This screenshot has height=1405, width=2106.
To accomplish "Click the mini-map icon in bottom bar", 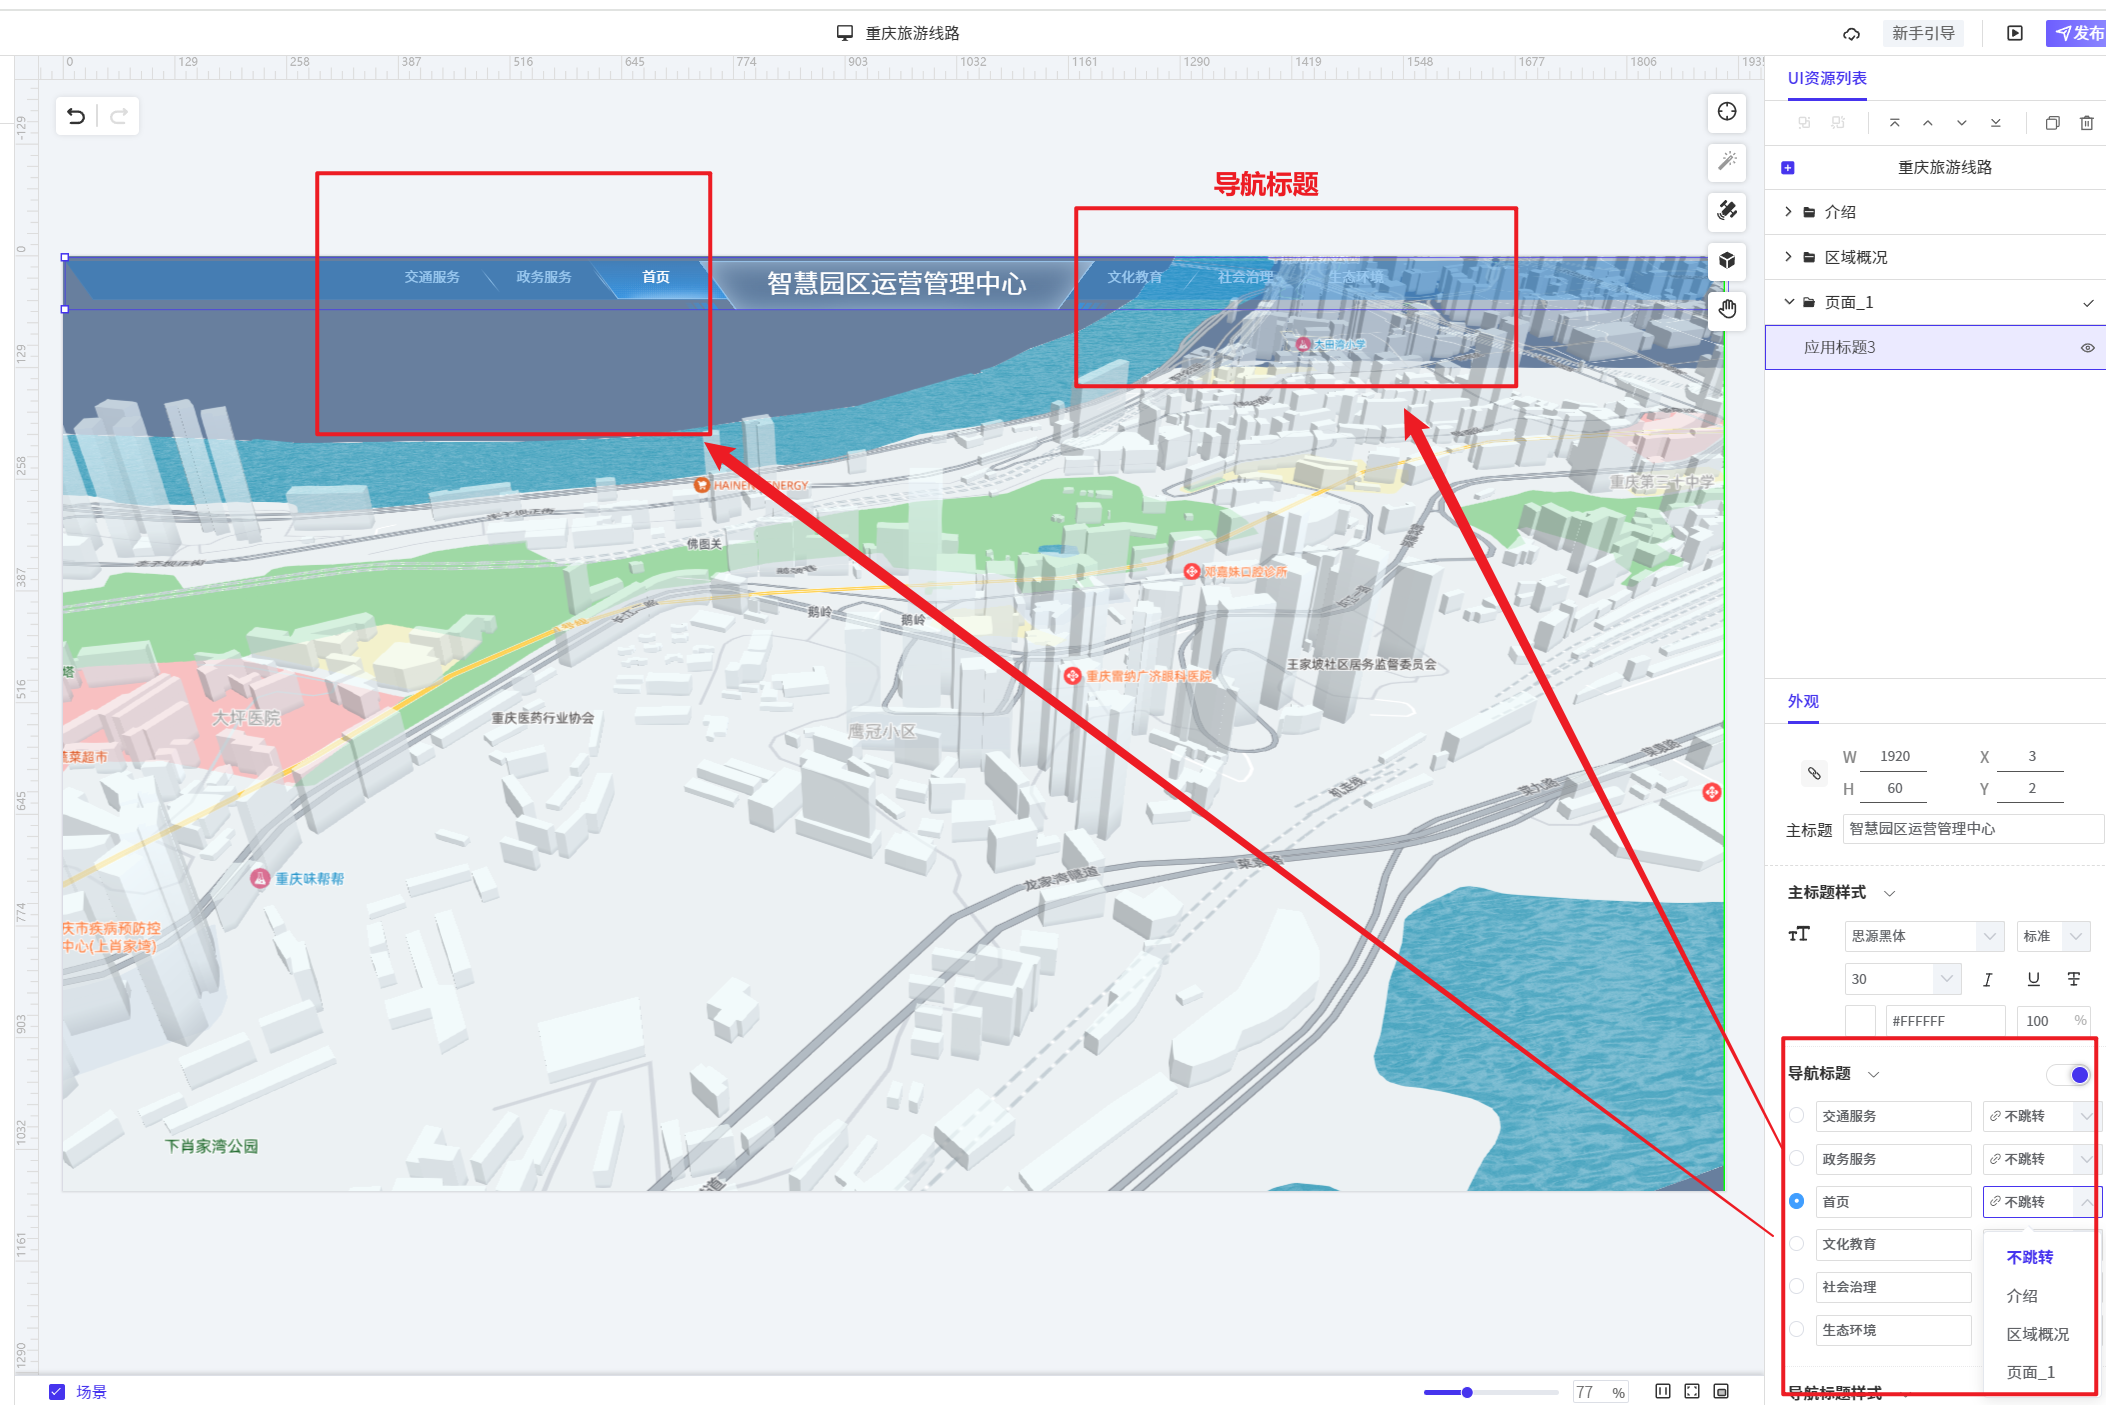I will (1721, 1391).
